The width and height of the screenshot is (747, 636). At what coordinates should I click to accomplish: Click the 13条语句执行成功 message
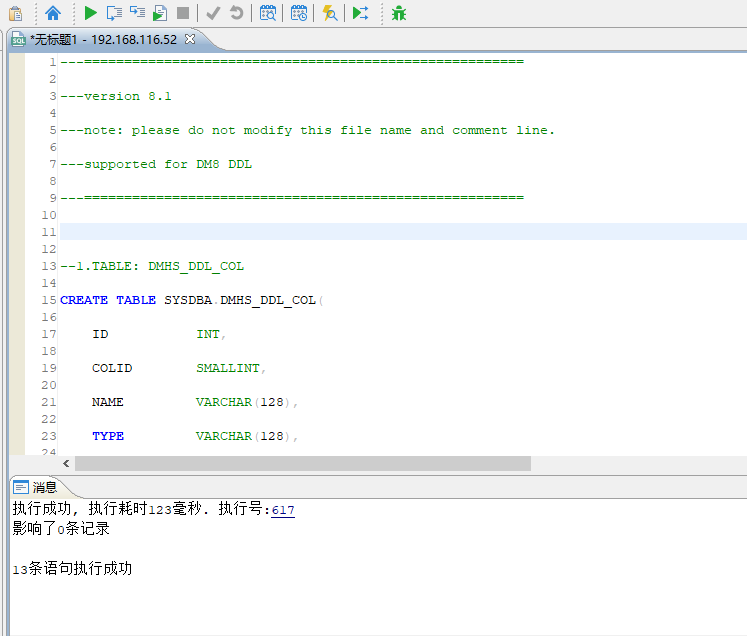click(x=72, y=569)
